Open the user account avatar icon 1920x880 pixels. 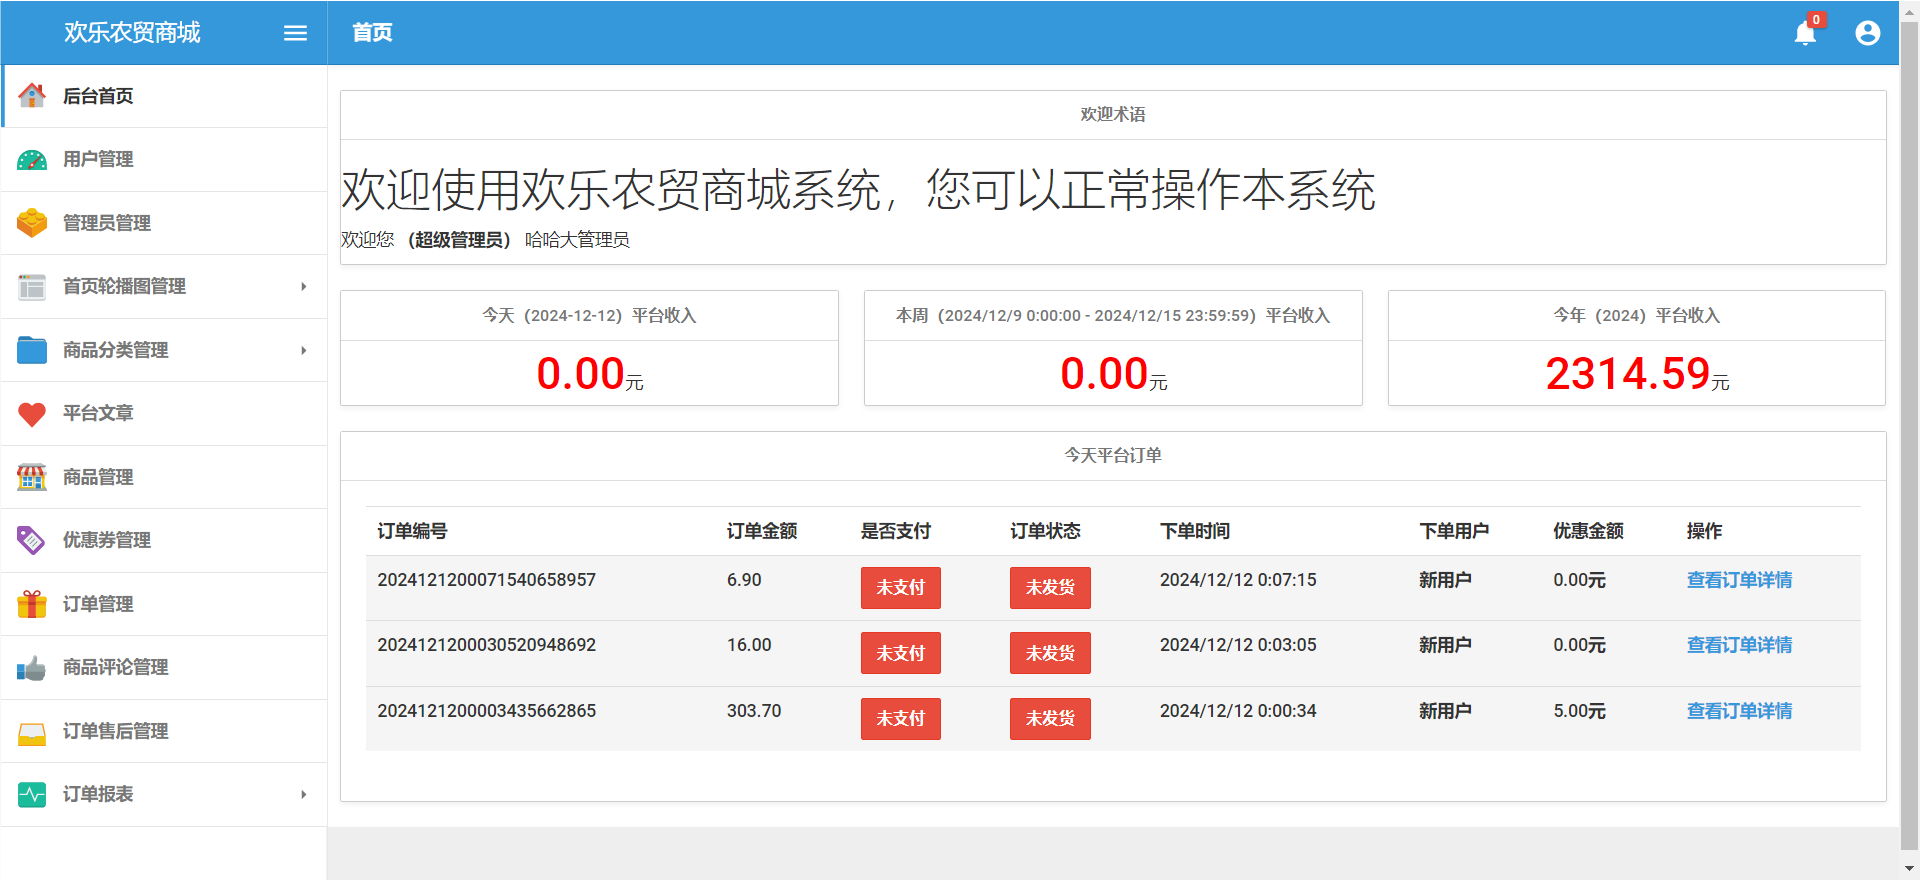pyautogui.click(x=1867, y=33)
